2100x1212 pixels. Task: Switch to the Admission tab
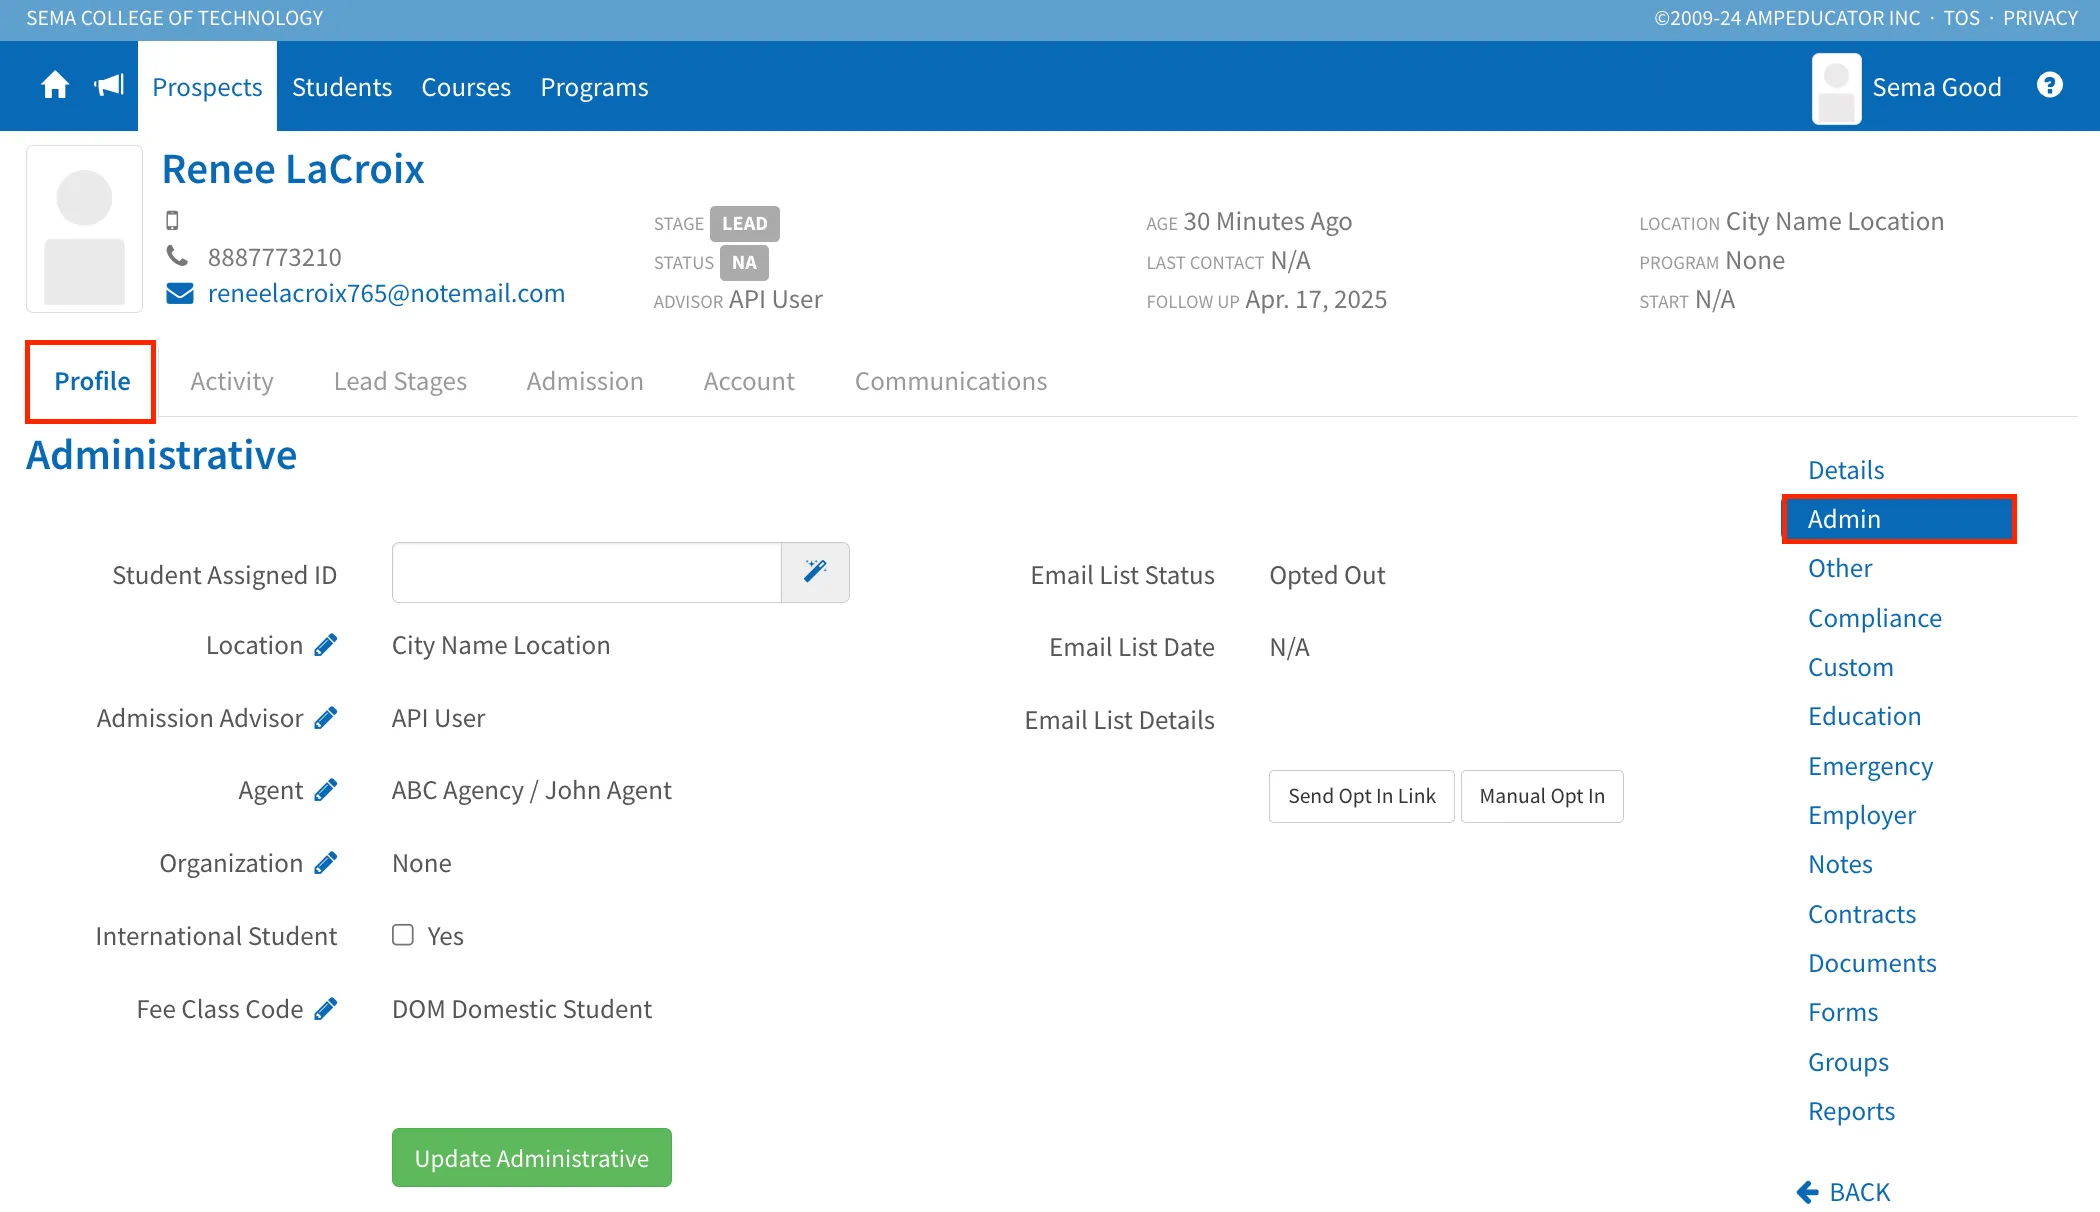click(585, 381)
